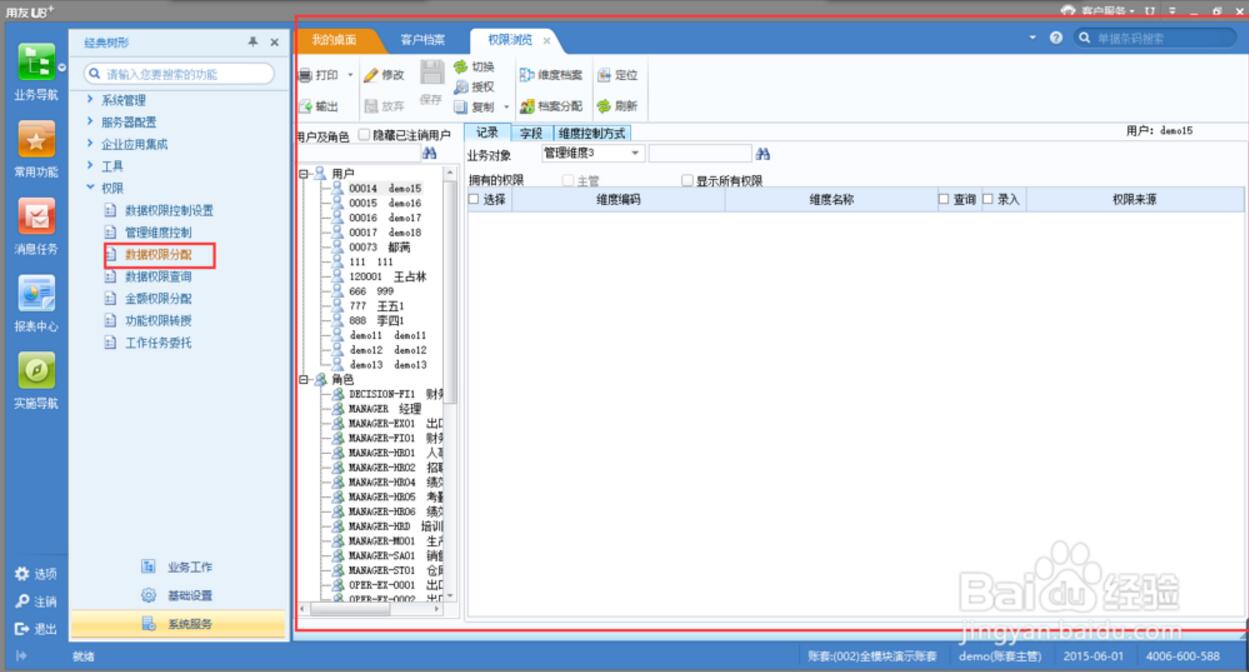Expand the 系统管理 tree node
Image resolution: width=1249 pixels, height=672 pixels.
pos(90,100)
